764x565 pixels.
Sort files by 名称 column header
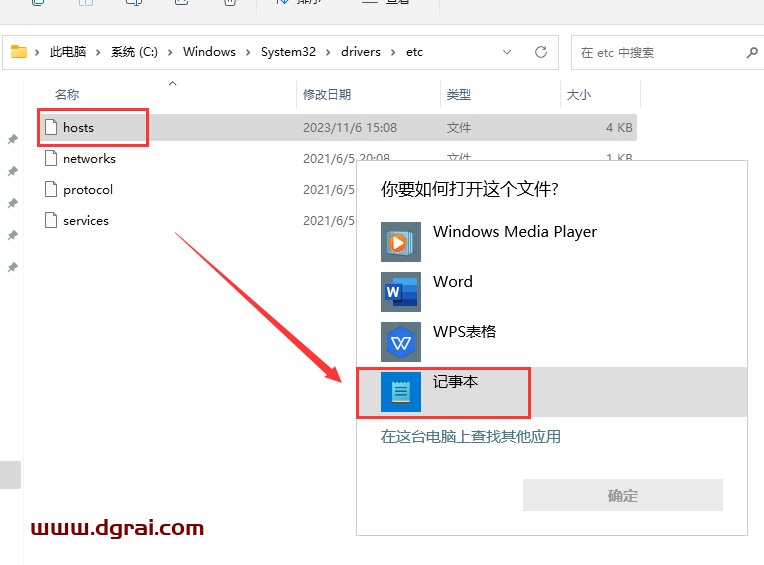(67, 95)
